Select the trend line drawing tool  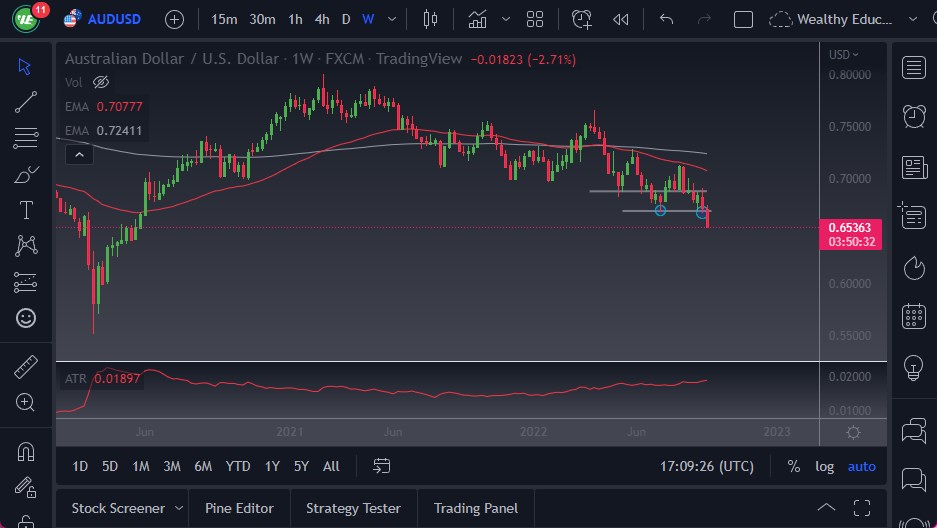pos(26,101)
